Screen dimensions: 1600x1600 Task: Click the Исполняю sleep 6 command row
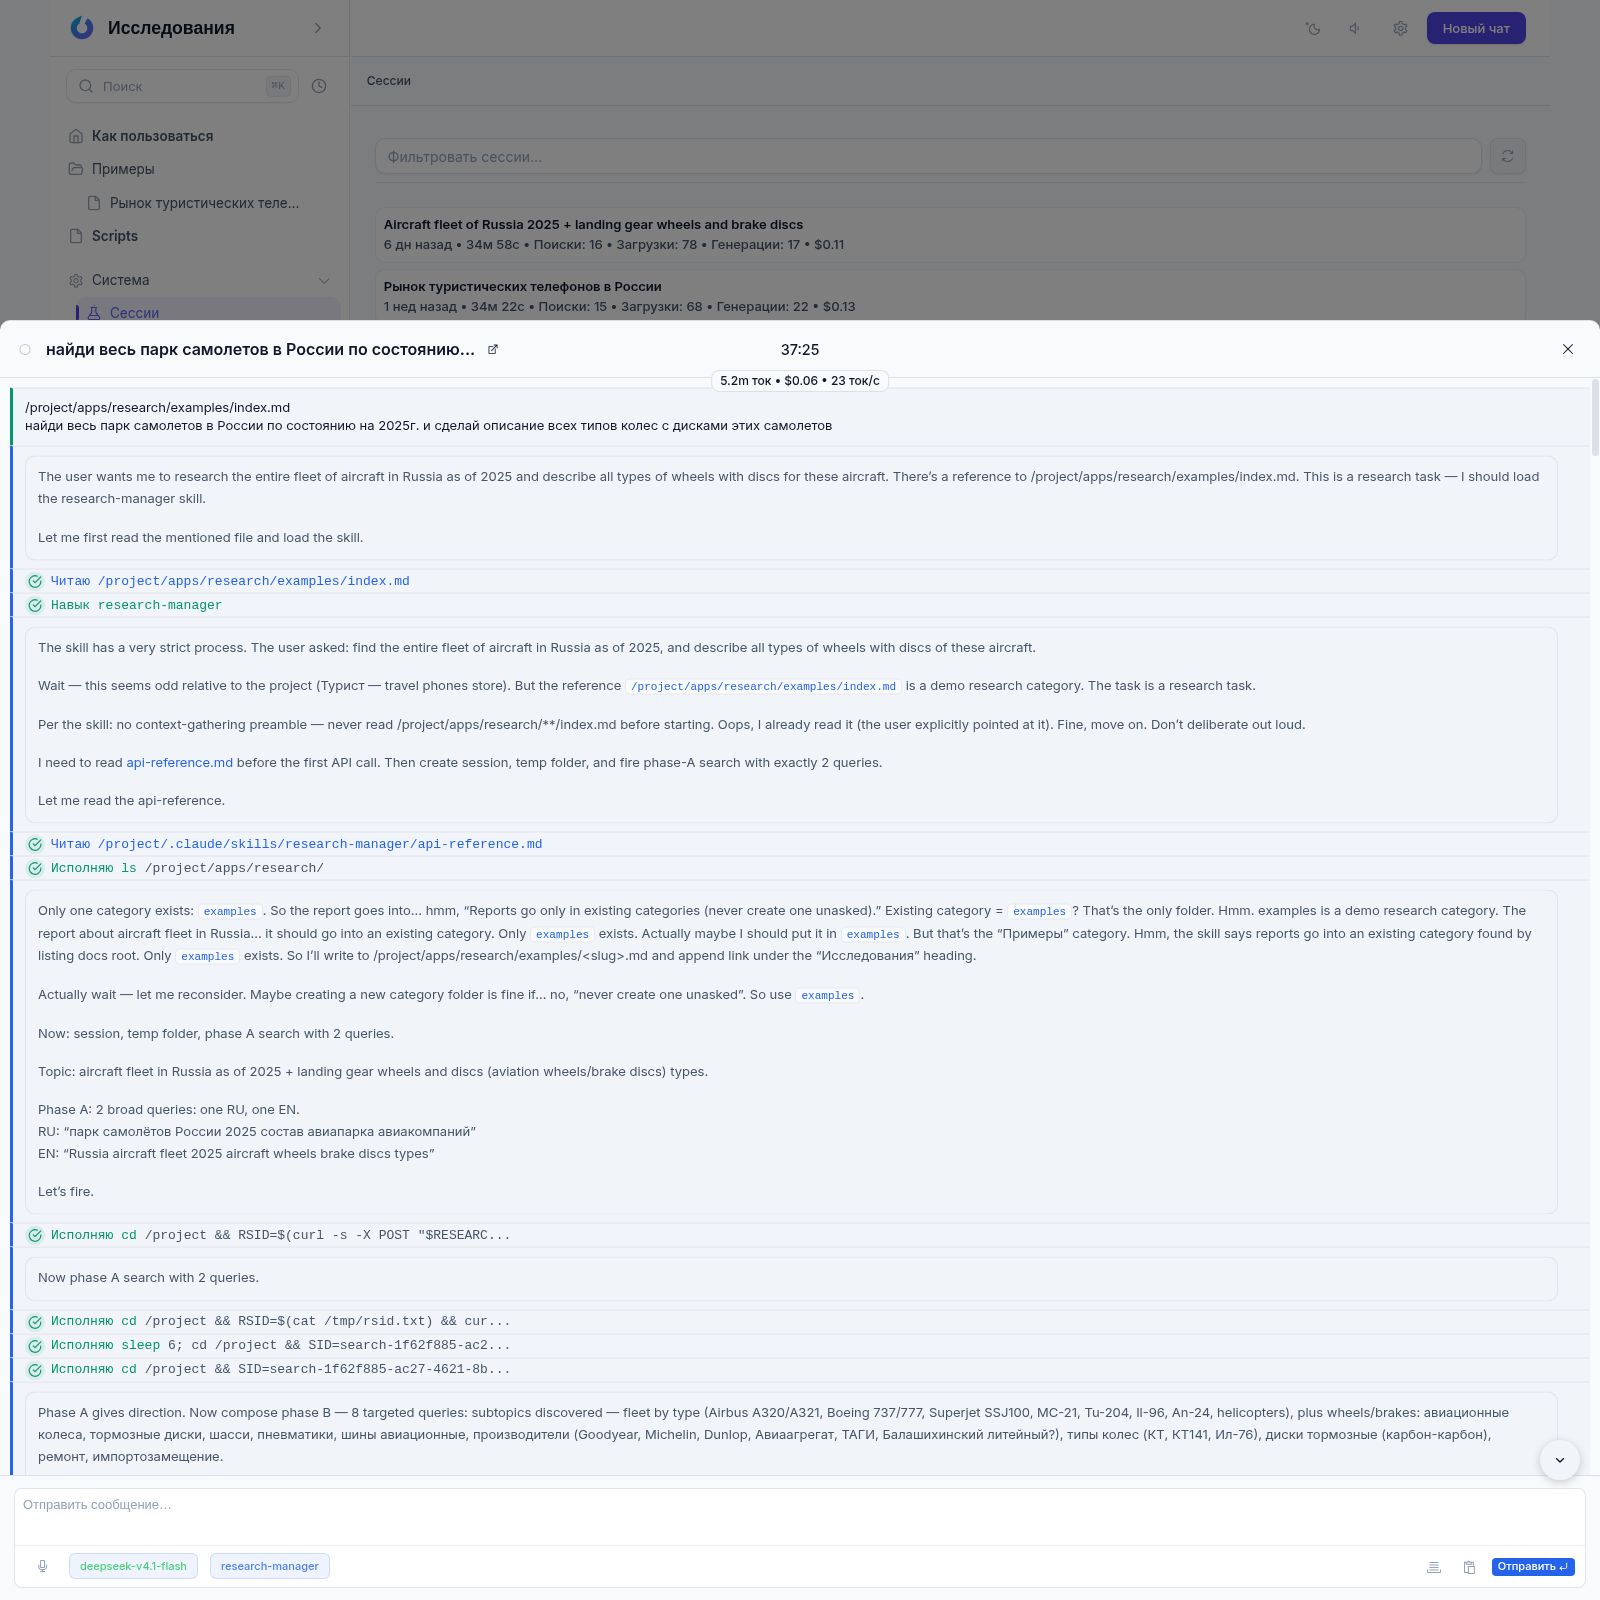pyautogui.click(x=800, y=1345)
